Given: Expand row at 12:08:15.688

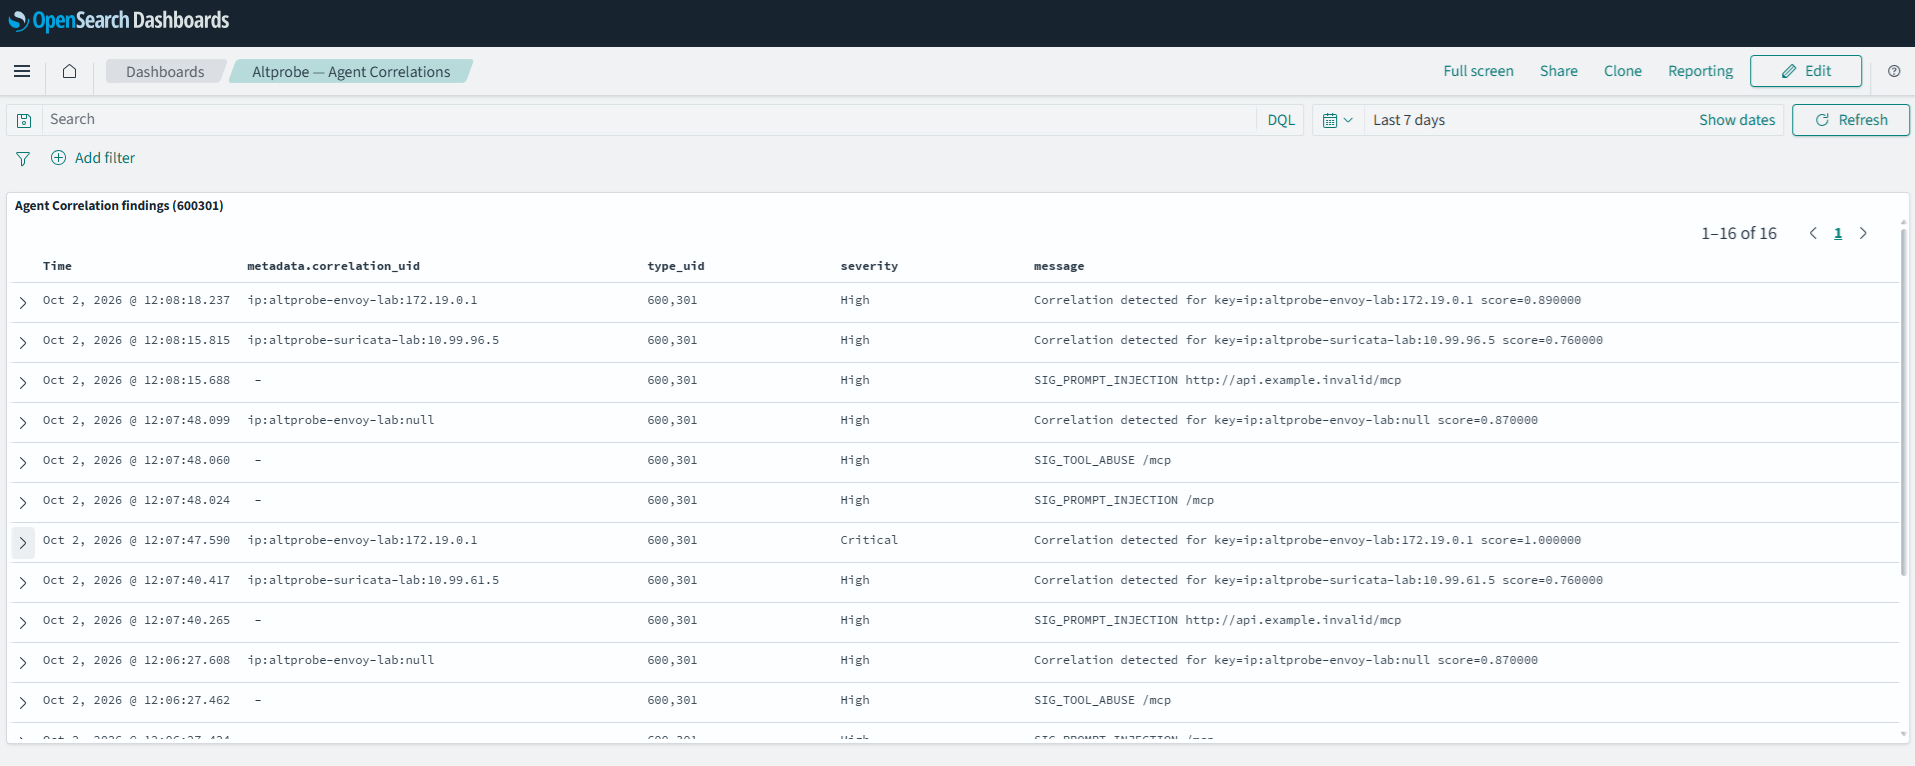Looking at the screenshot, I should pyautogui.click(x=23, y=382).
